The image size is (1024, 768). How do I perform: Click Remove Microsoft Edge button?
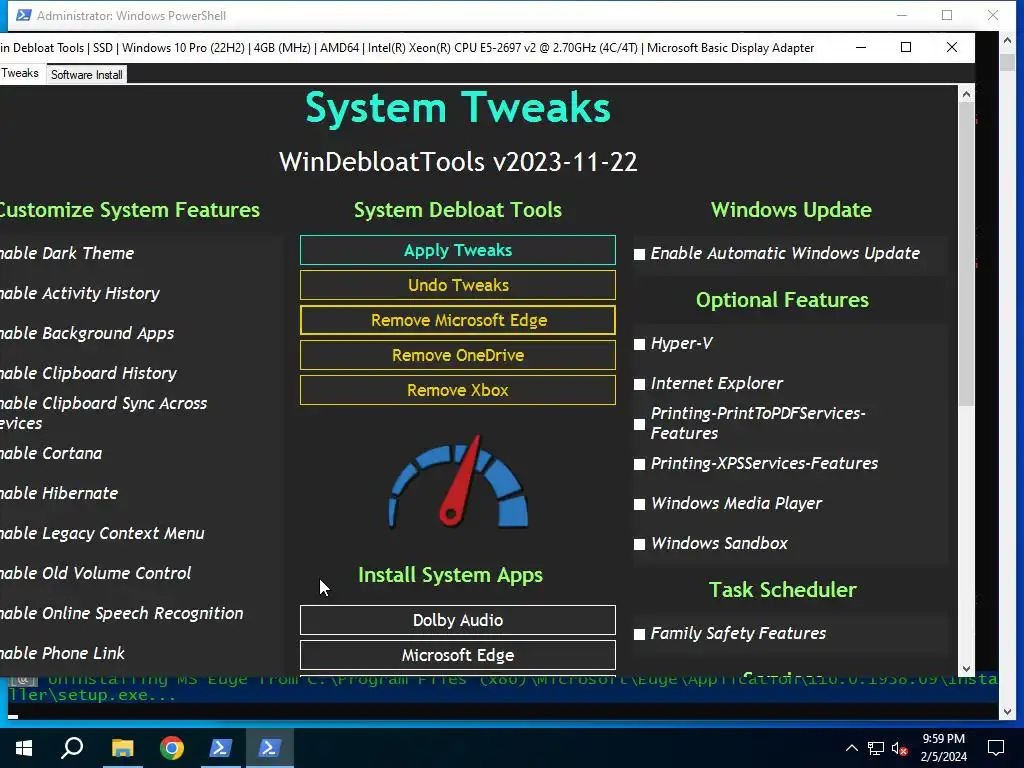point(457,320)
